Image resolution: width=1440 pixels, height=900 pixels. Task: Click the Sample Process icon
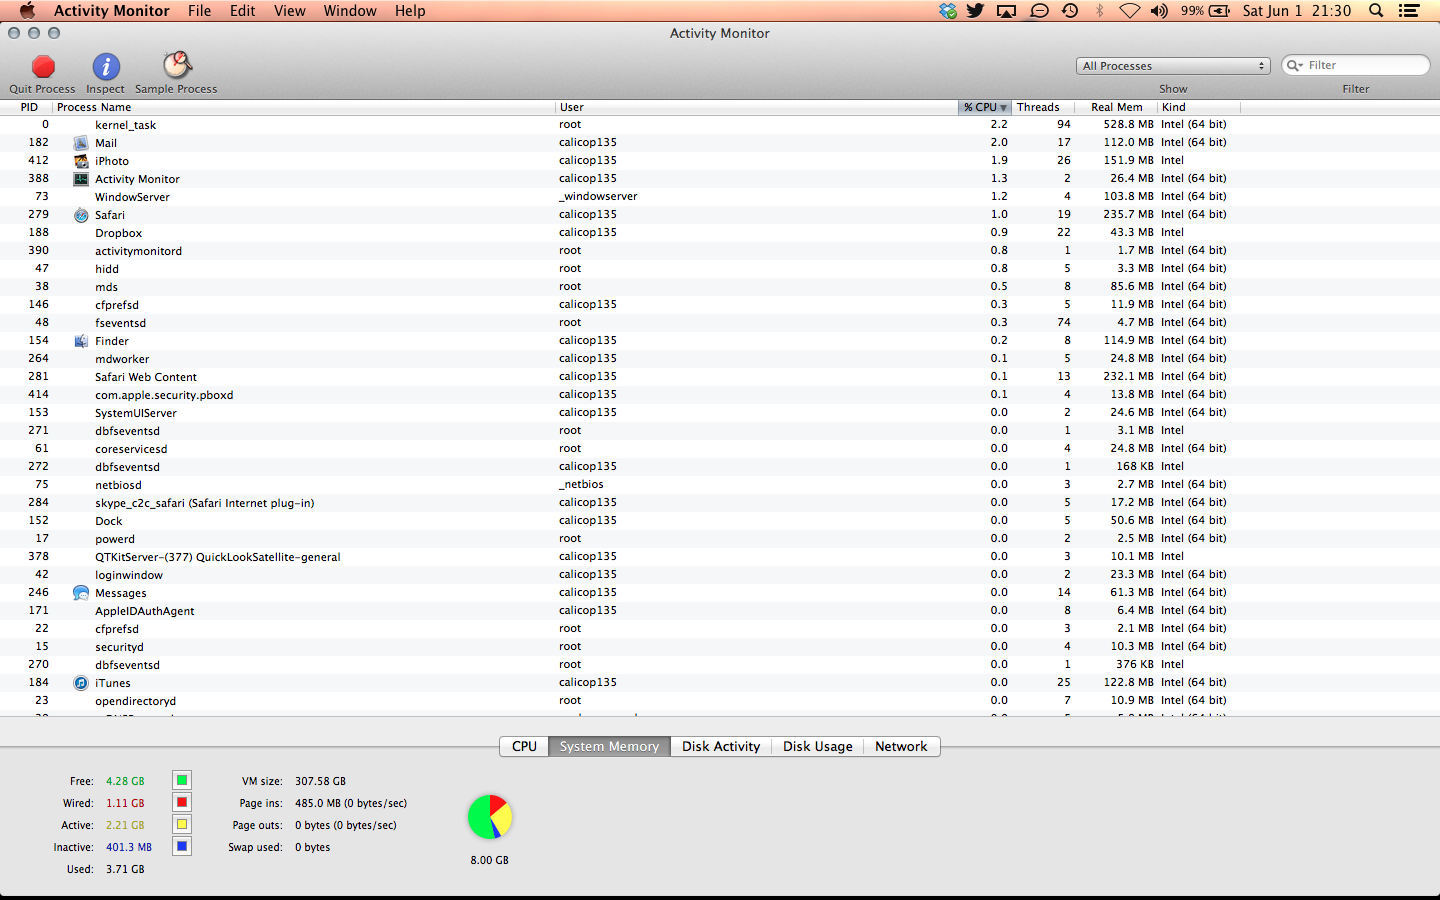pos(177,66)
